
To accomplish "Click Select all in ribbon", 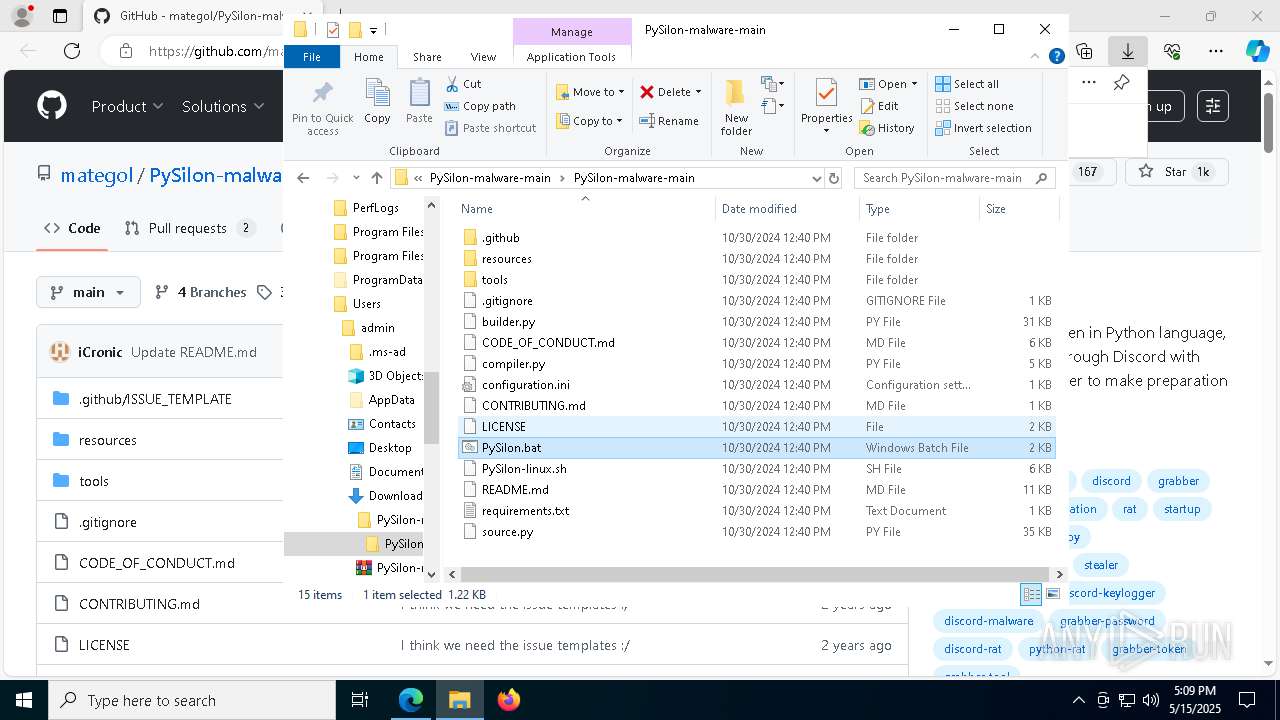I will point(967,84).
